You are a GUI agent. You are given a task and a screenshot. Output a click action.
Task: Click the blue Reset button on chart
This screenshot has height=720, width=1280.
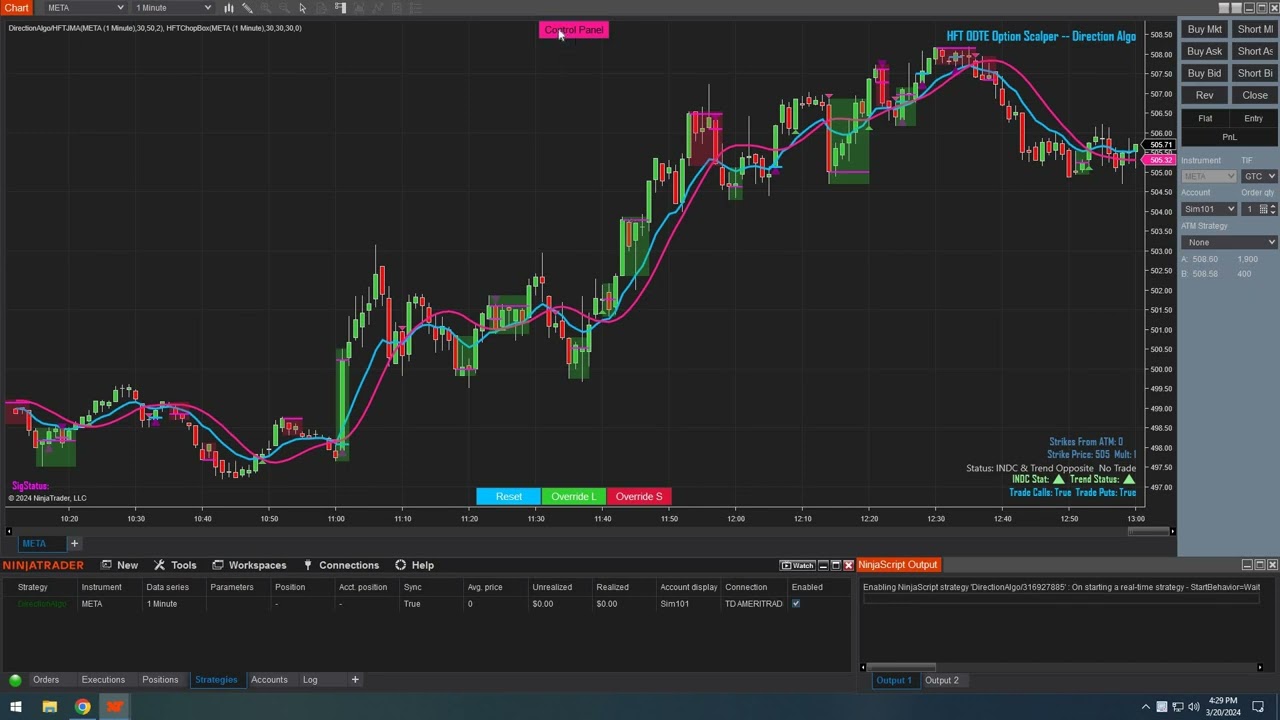pos(508,496)
